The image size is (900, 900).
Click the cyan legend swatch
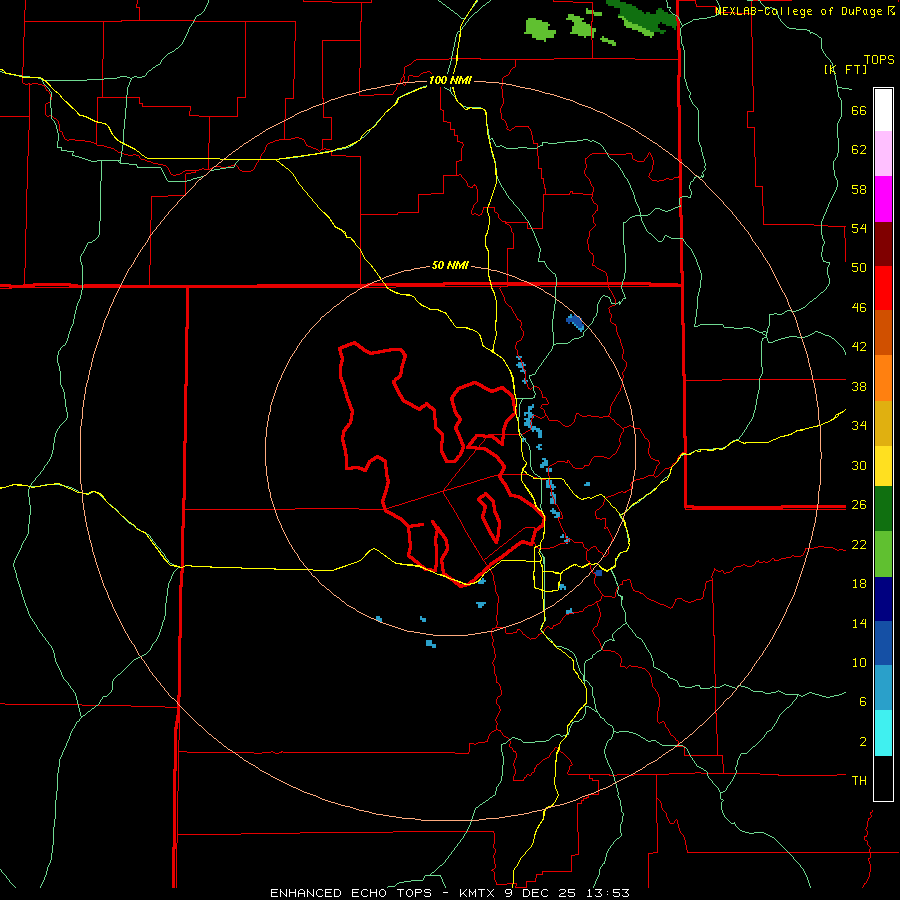(x=883, y=733)
